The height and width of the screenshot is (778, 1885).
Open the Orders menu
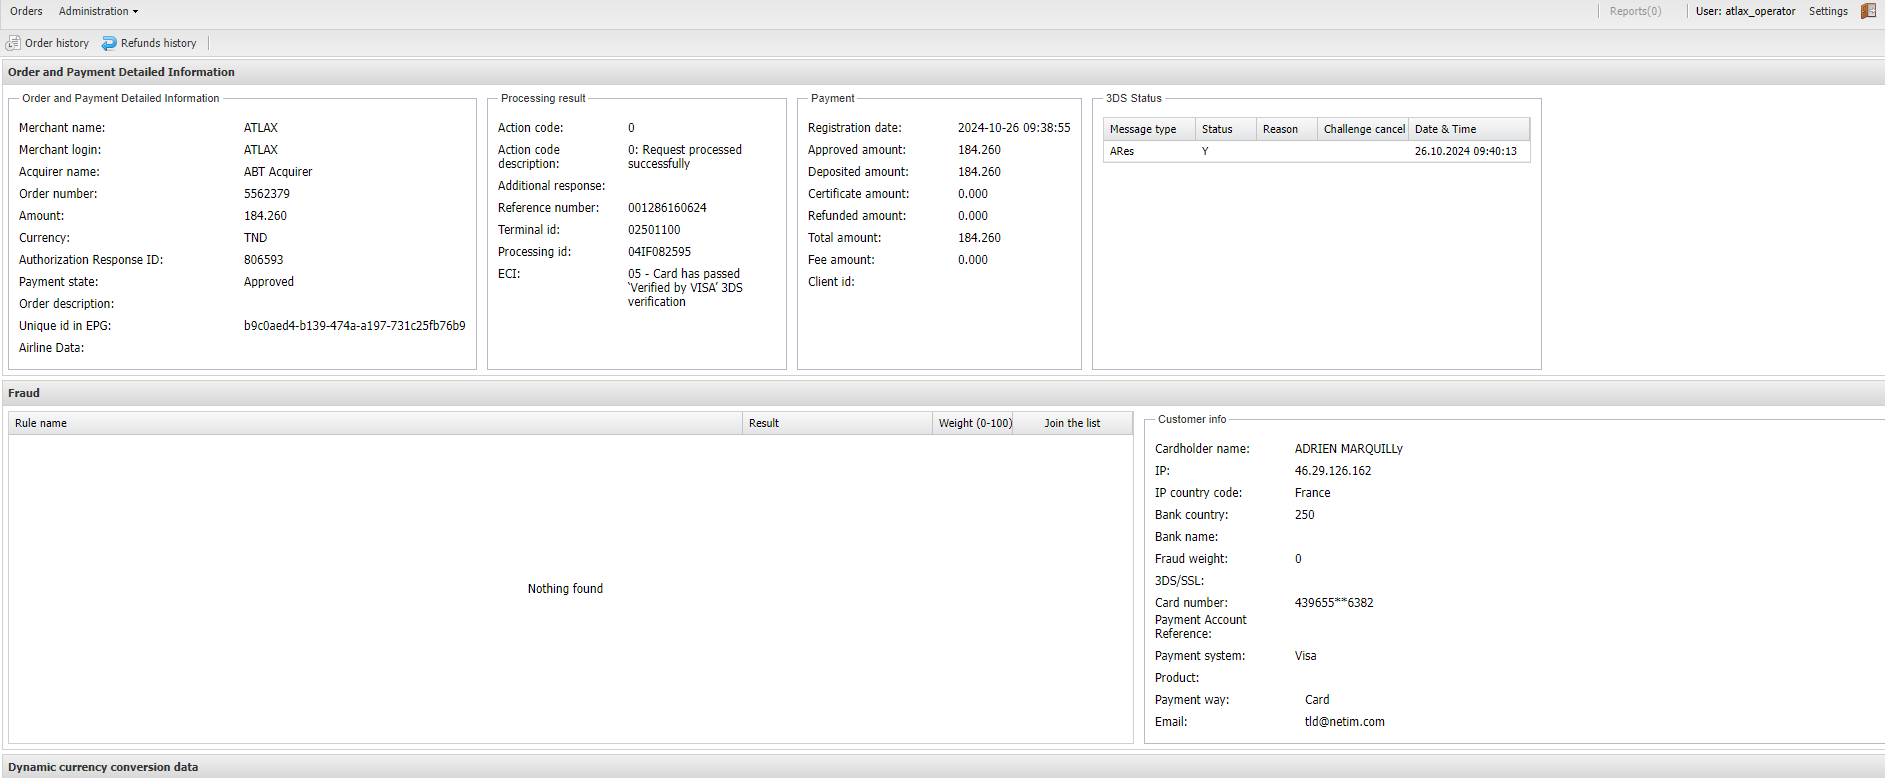[x=26, y=11]
